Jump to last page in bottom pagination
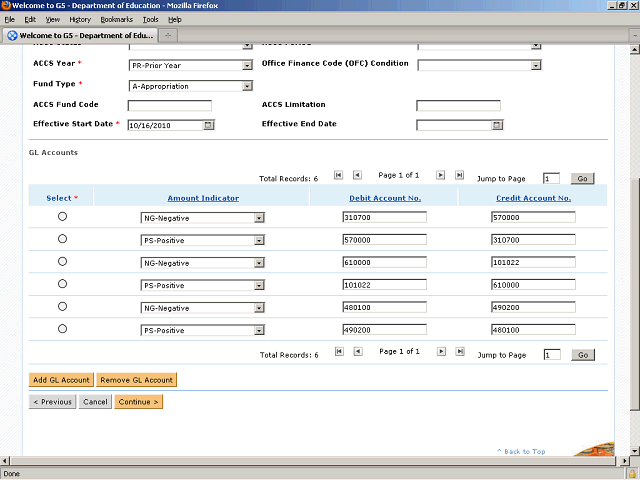640x480 pixels. coord(460,352)
